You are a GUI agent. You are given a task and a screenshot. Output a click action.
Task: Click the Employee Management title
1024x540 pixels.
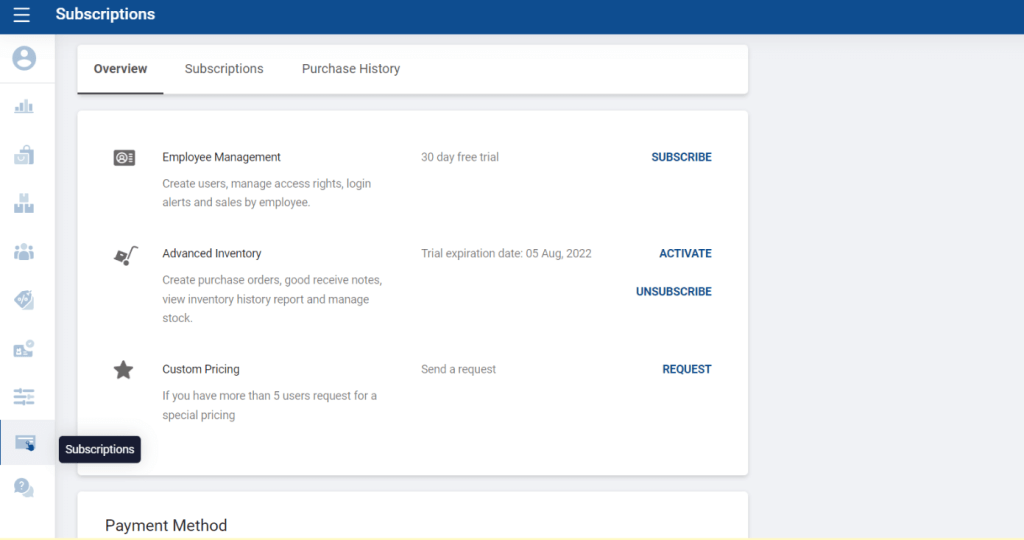(221, 157)
